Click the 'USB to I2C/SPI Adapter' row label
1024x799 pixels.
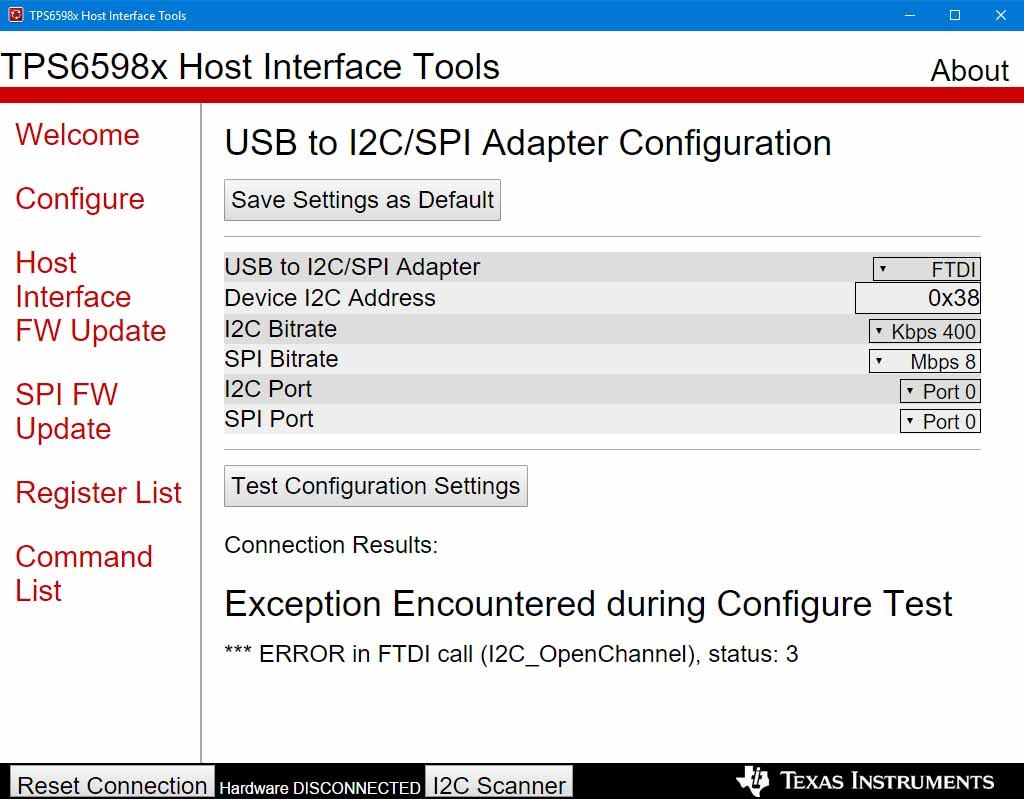[352, 267]
